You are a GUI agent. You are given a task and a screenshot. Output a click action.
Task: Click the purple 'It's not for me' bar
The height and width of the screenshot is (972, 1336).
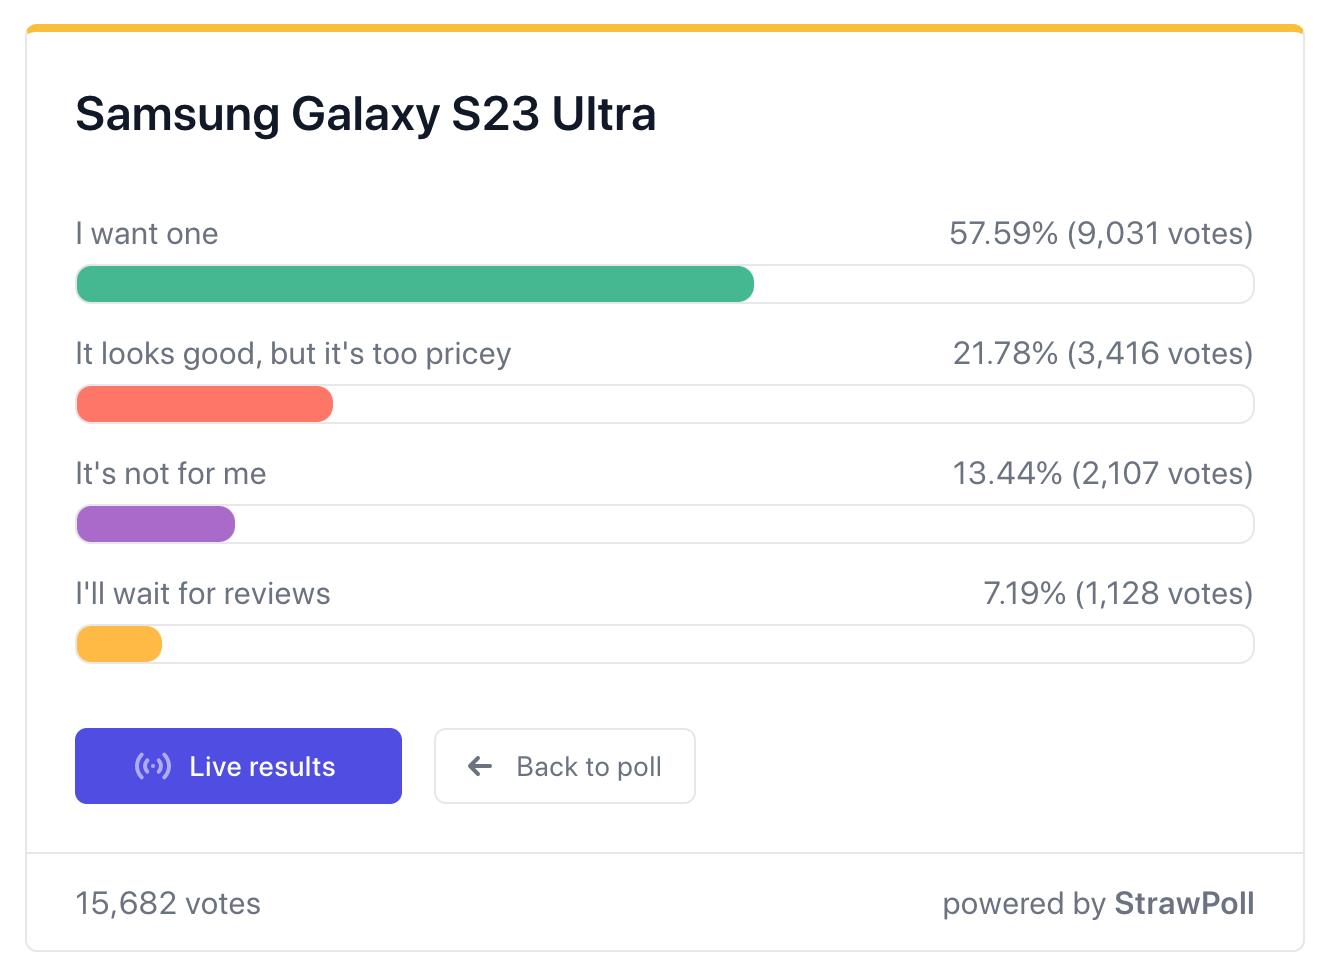coord(155,524)
